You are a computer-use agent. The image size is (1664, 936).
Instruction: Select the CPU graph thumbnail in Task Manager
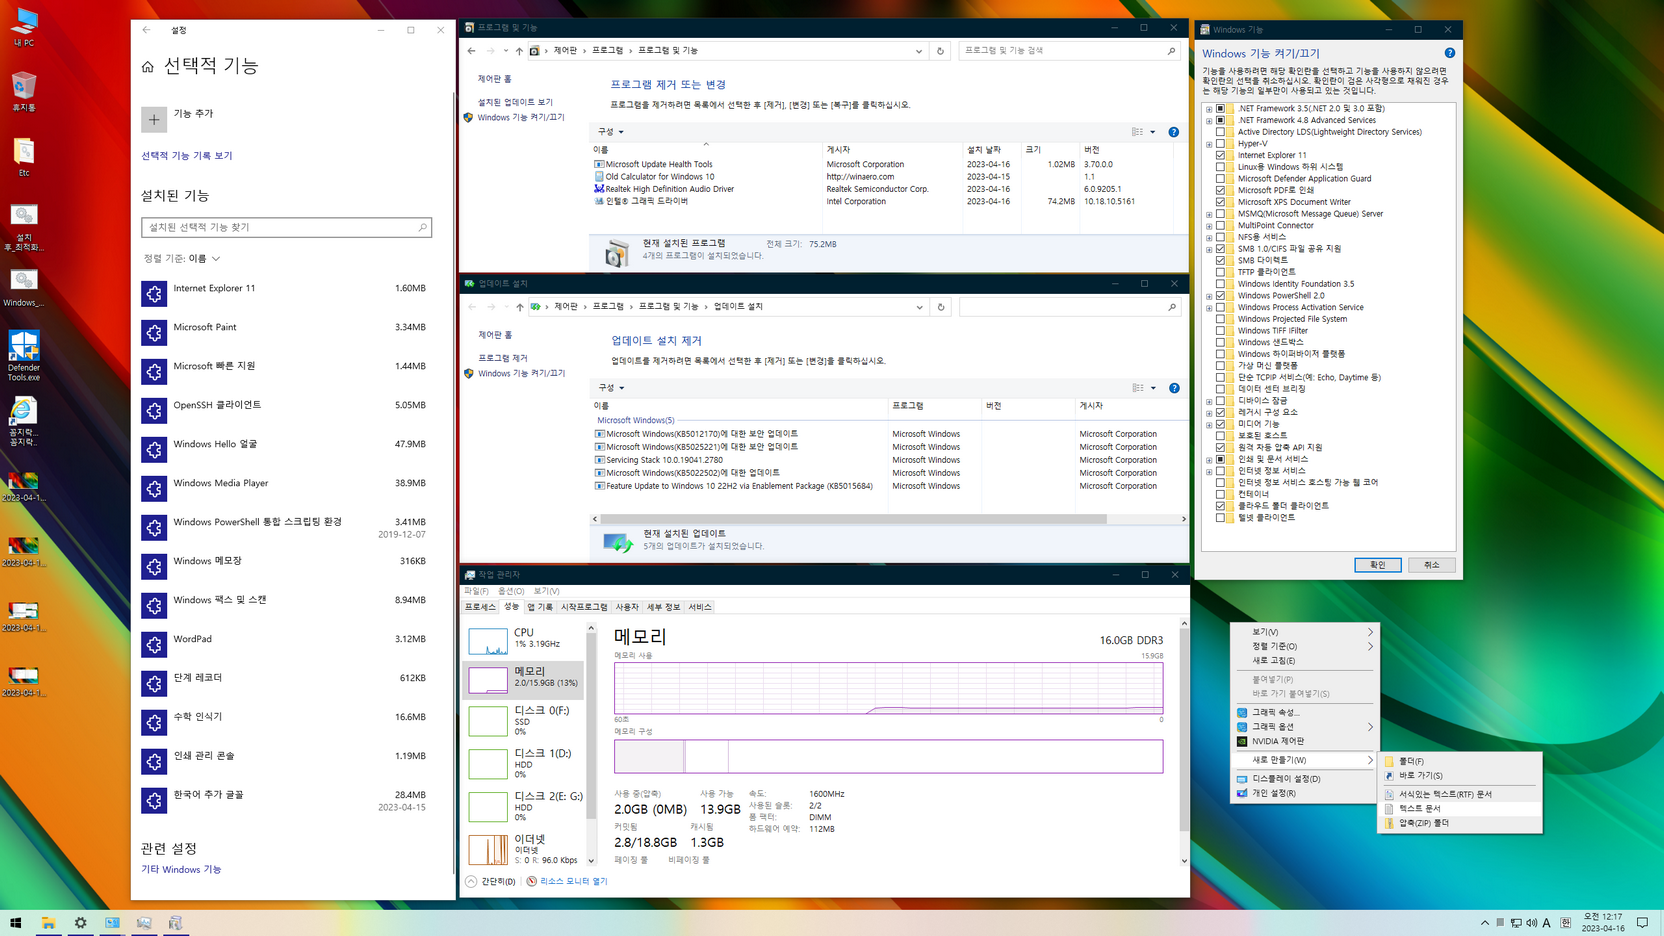488,640
